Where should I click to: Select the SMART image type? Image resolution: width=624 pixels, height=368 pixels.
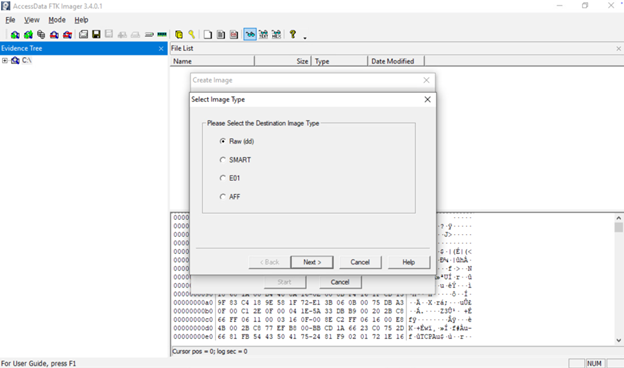click(235, 160)
